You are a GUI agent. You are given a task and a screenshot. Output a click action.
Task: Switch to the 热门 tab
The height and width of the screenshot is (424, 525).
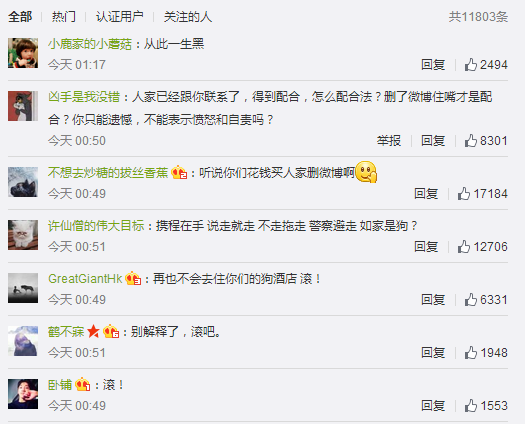pyautogui.click(x=64, y=16)
